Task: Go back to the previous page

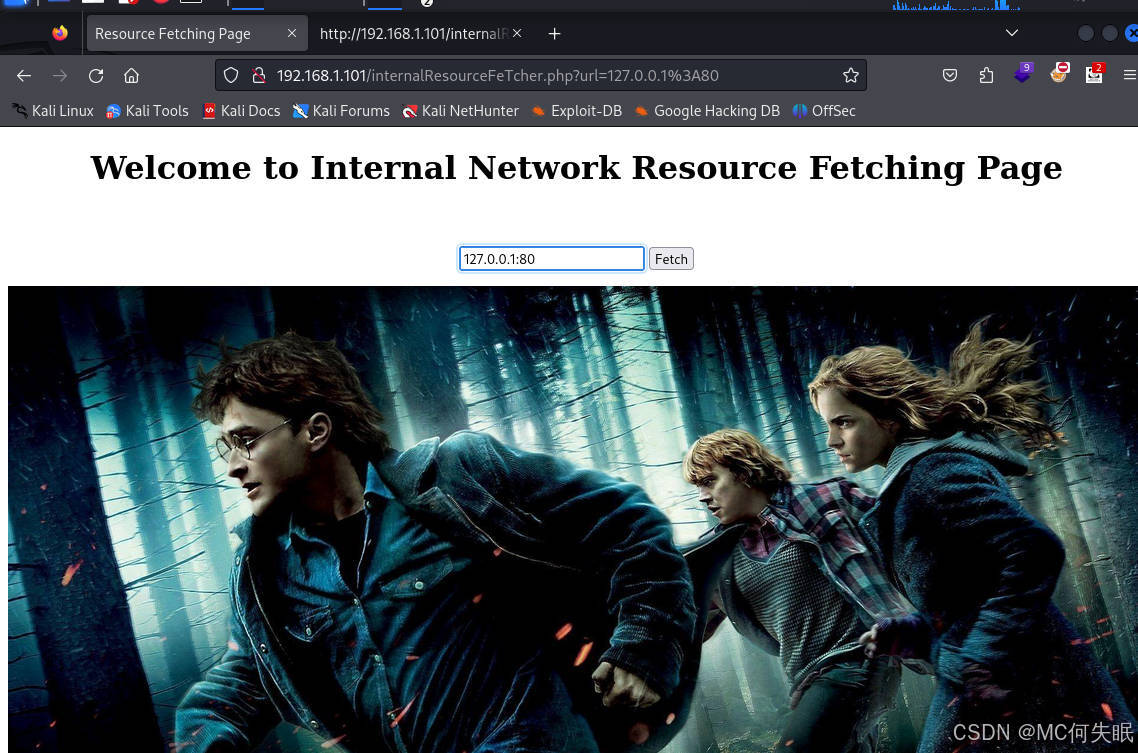Action: point(24,75)
